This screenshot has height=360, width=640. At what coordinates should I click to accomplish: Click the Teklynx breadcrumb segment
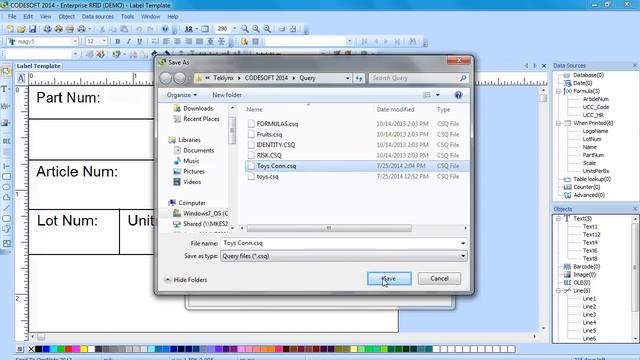[223, 78]
